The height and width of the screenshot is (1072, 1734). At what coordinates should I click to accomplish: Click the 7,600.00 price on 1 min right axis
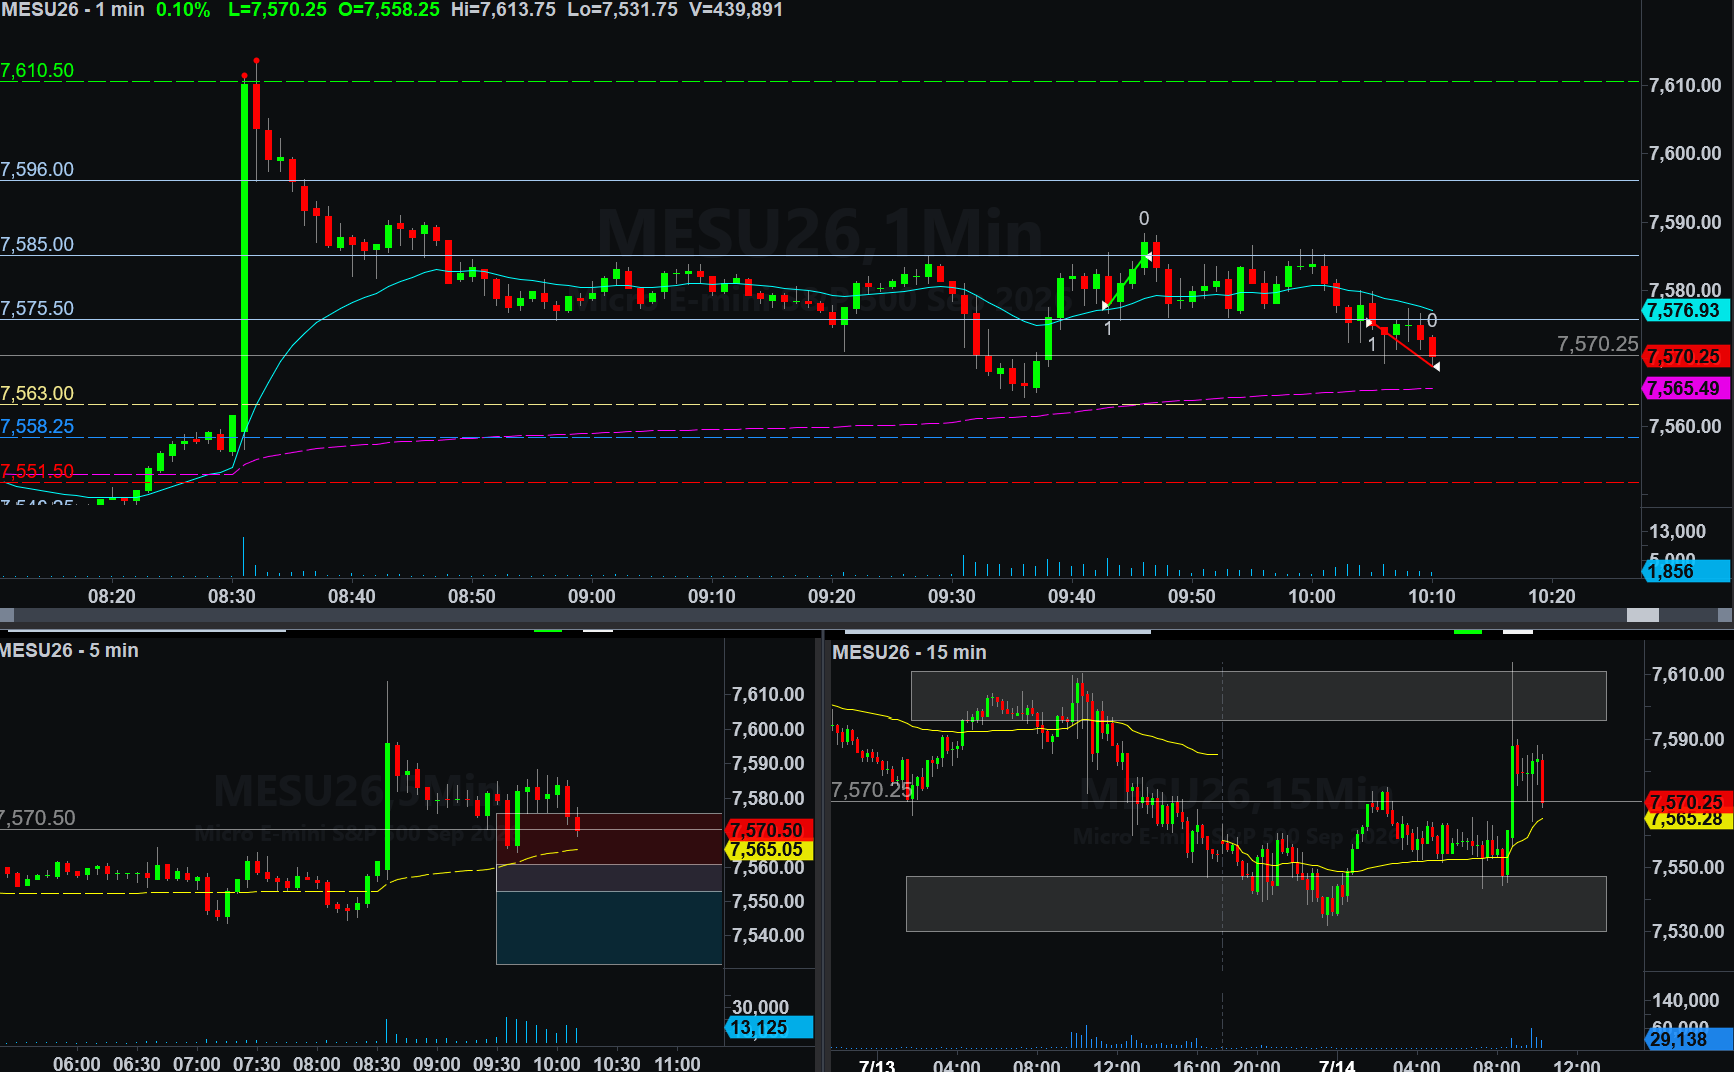pyautogui.click(x=1685, y=153)
